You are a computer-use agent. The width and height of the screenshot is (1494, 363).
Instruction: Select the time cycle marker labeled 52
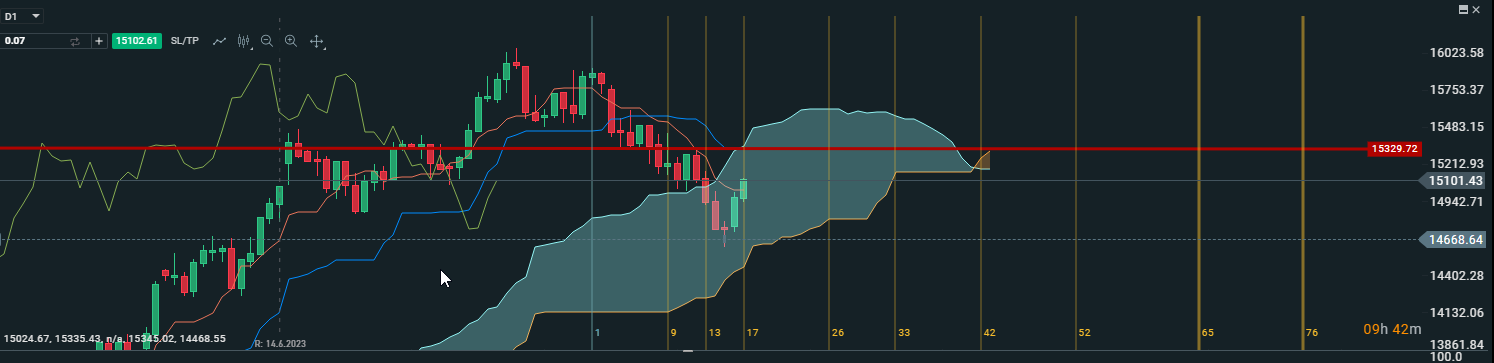tap(1084, 332)
